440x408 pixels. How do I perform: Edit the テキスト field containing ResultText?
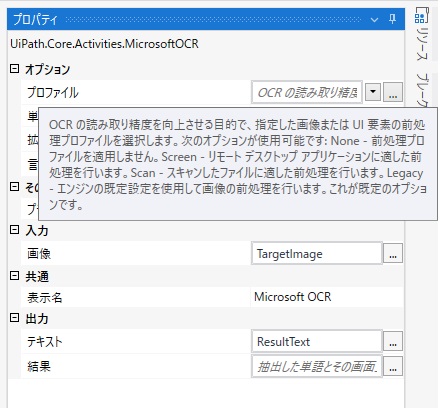pyautogui.click(x=317, y=341)
